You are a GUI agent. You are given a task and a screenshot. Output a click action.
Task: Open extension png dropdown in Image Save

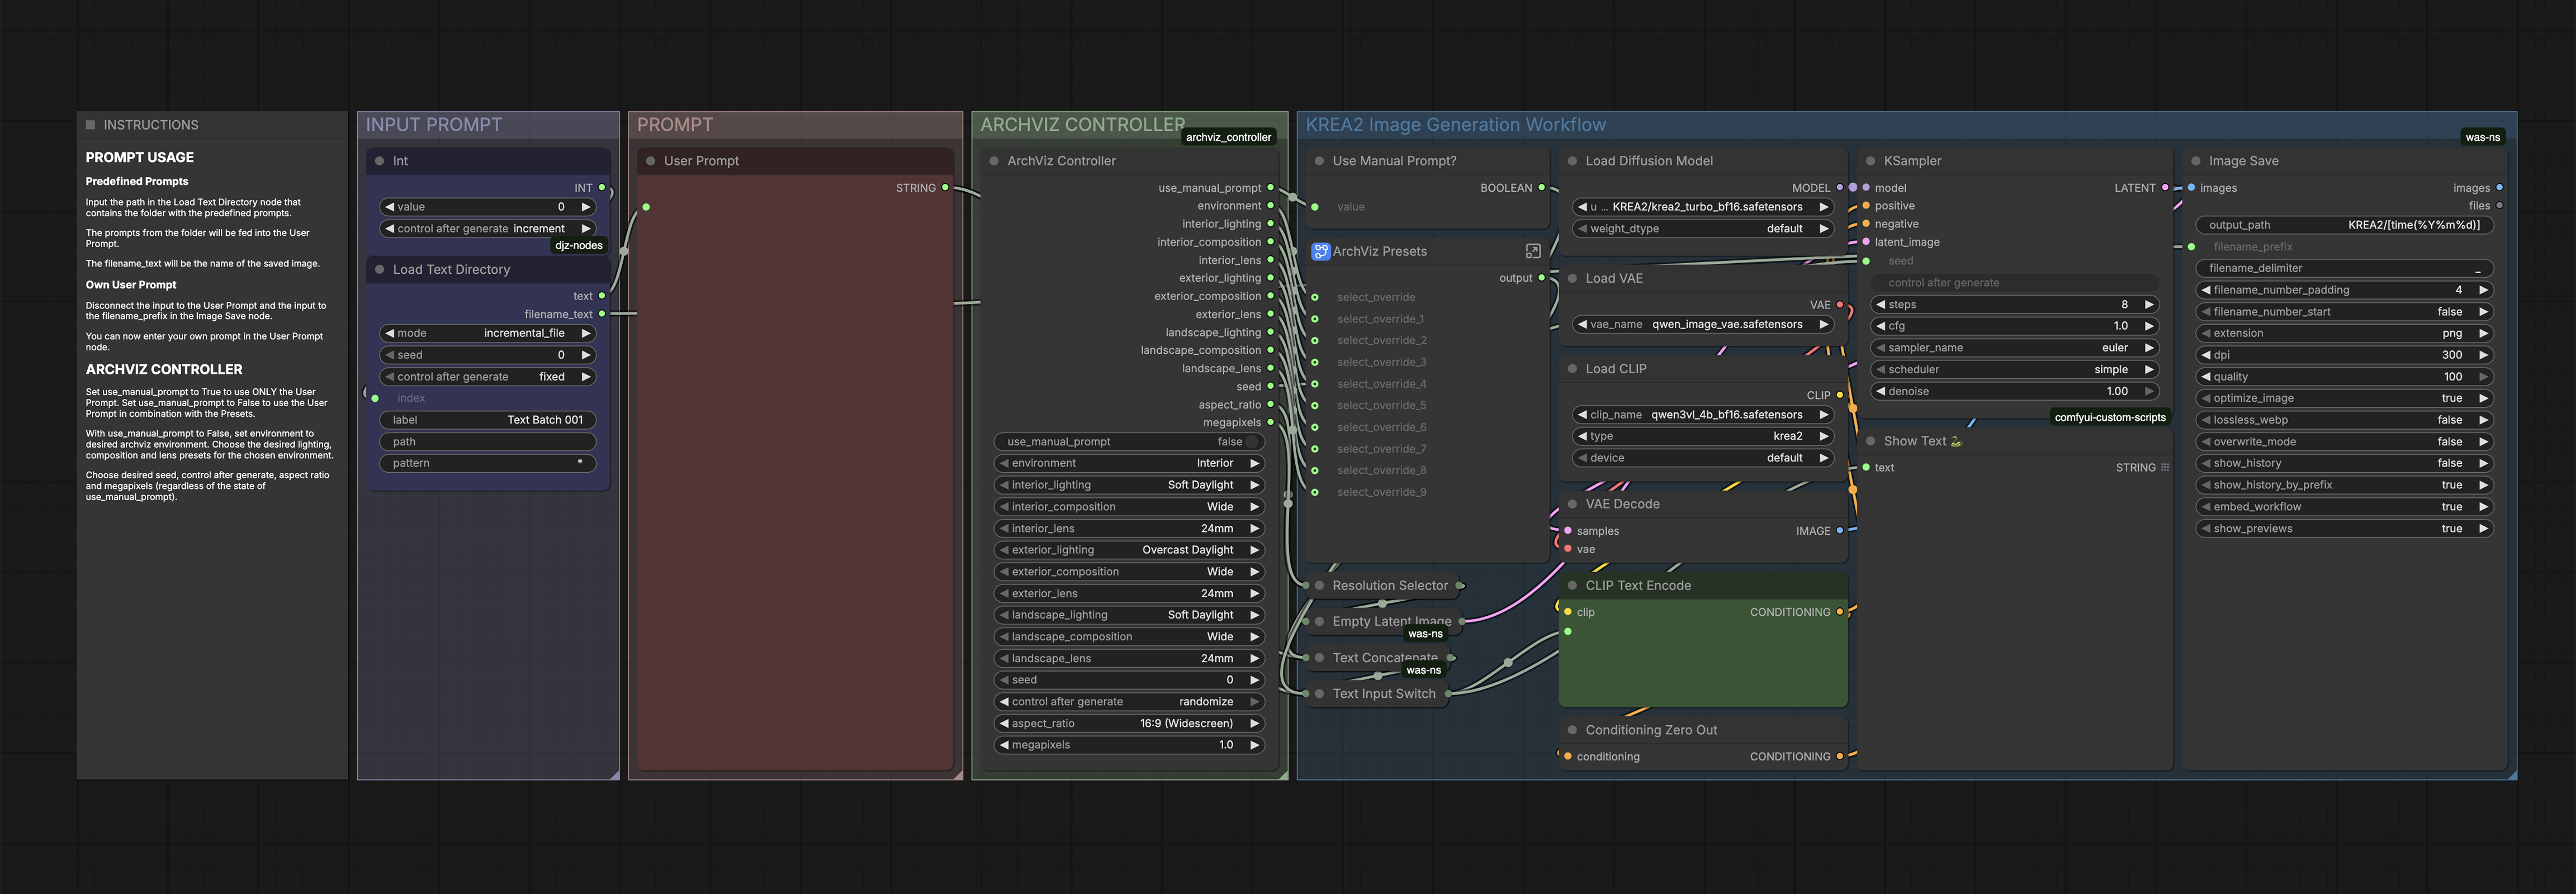coord(2344,334)
